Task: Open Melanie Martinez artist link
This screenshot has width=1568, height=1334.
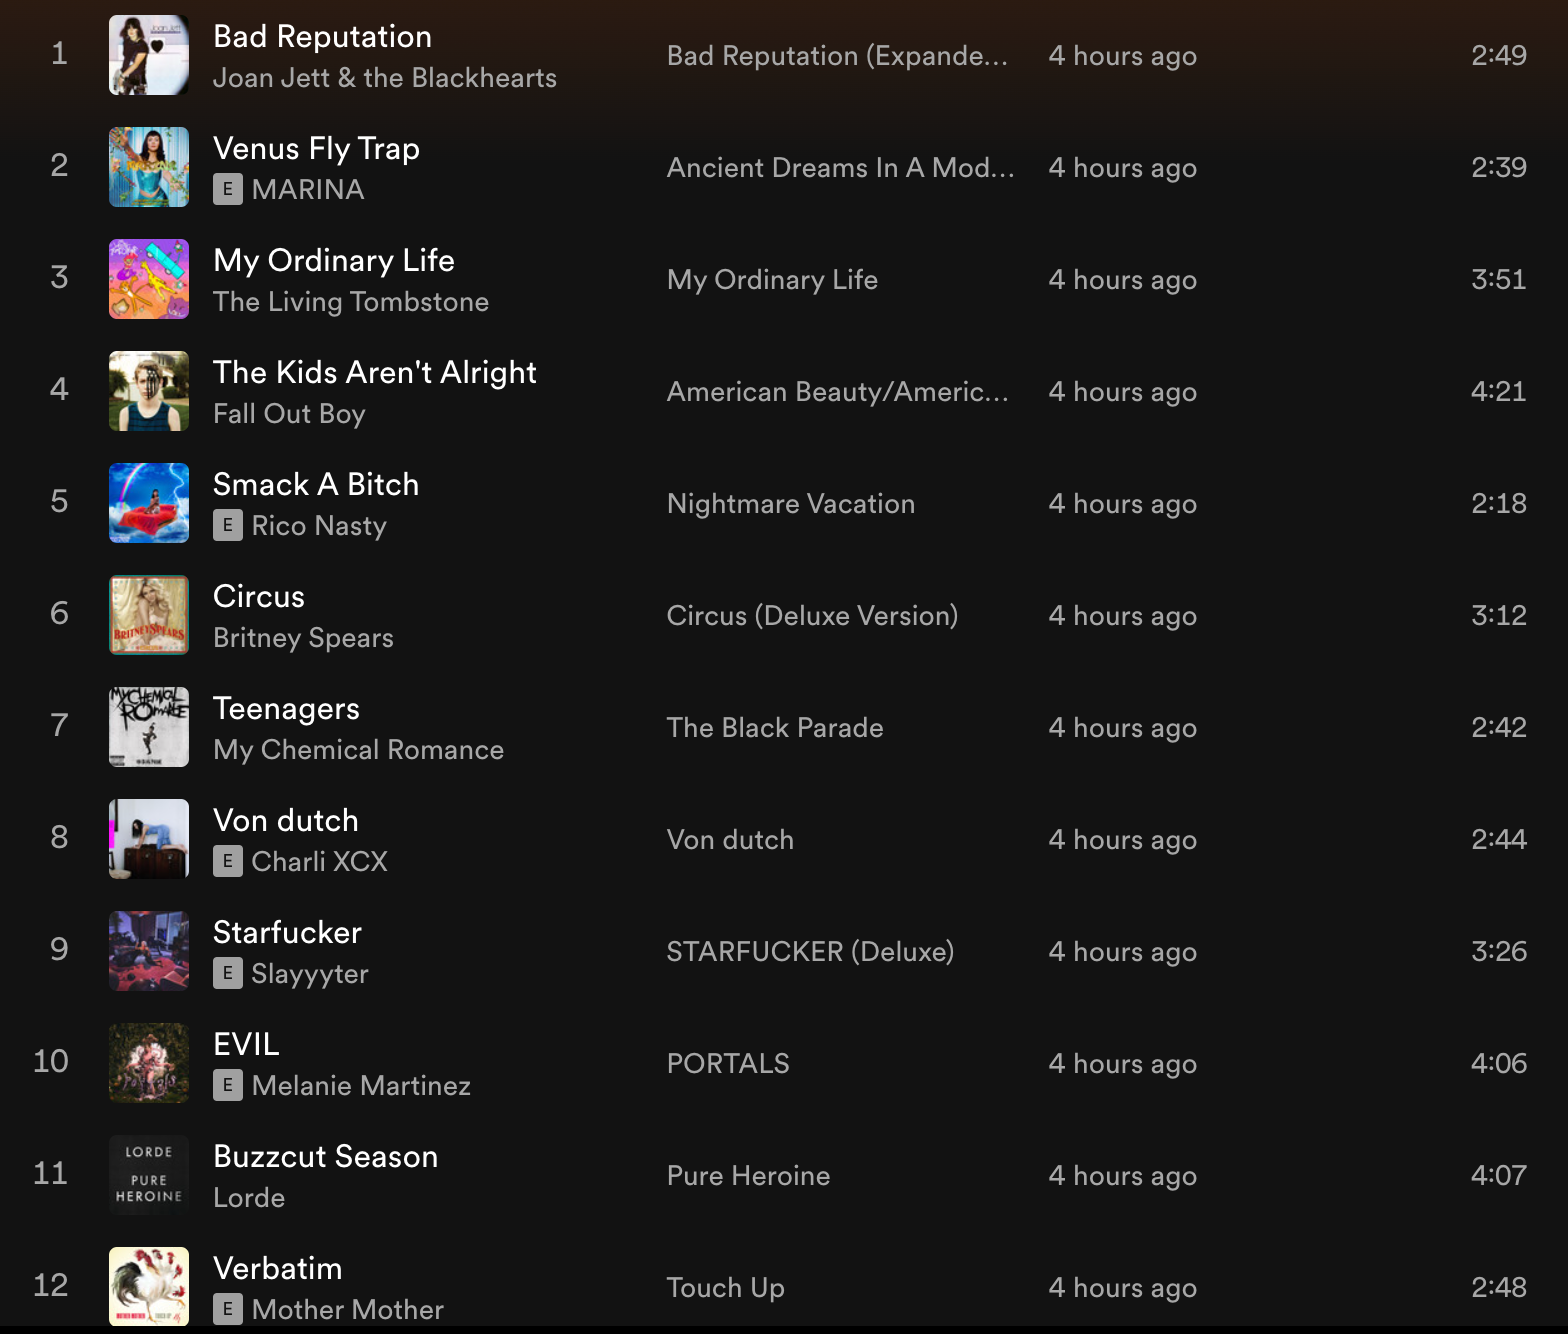Action: coord(361,1085)
